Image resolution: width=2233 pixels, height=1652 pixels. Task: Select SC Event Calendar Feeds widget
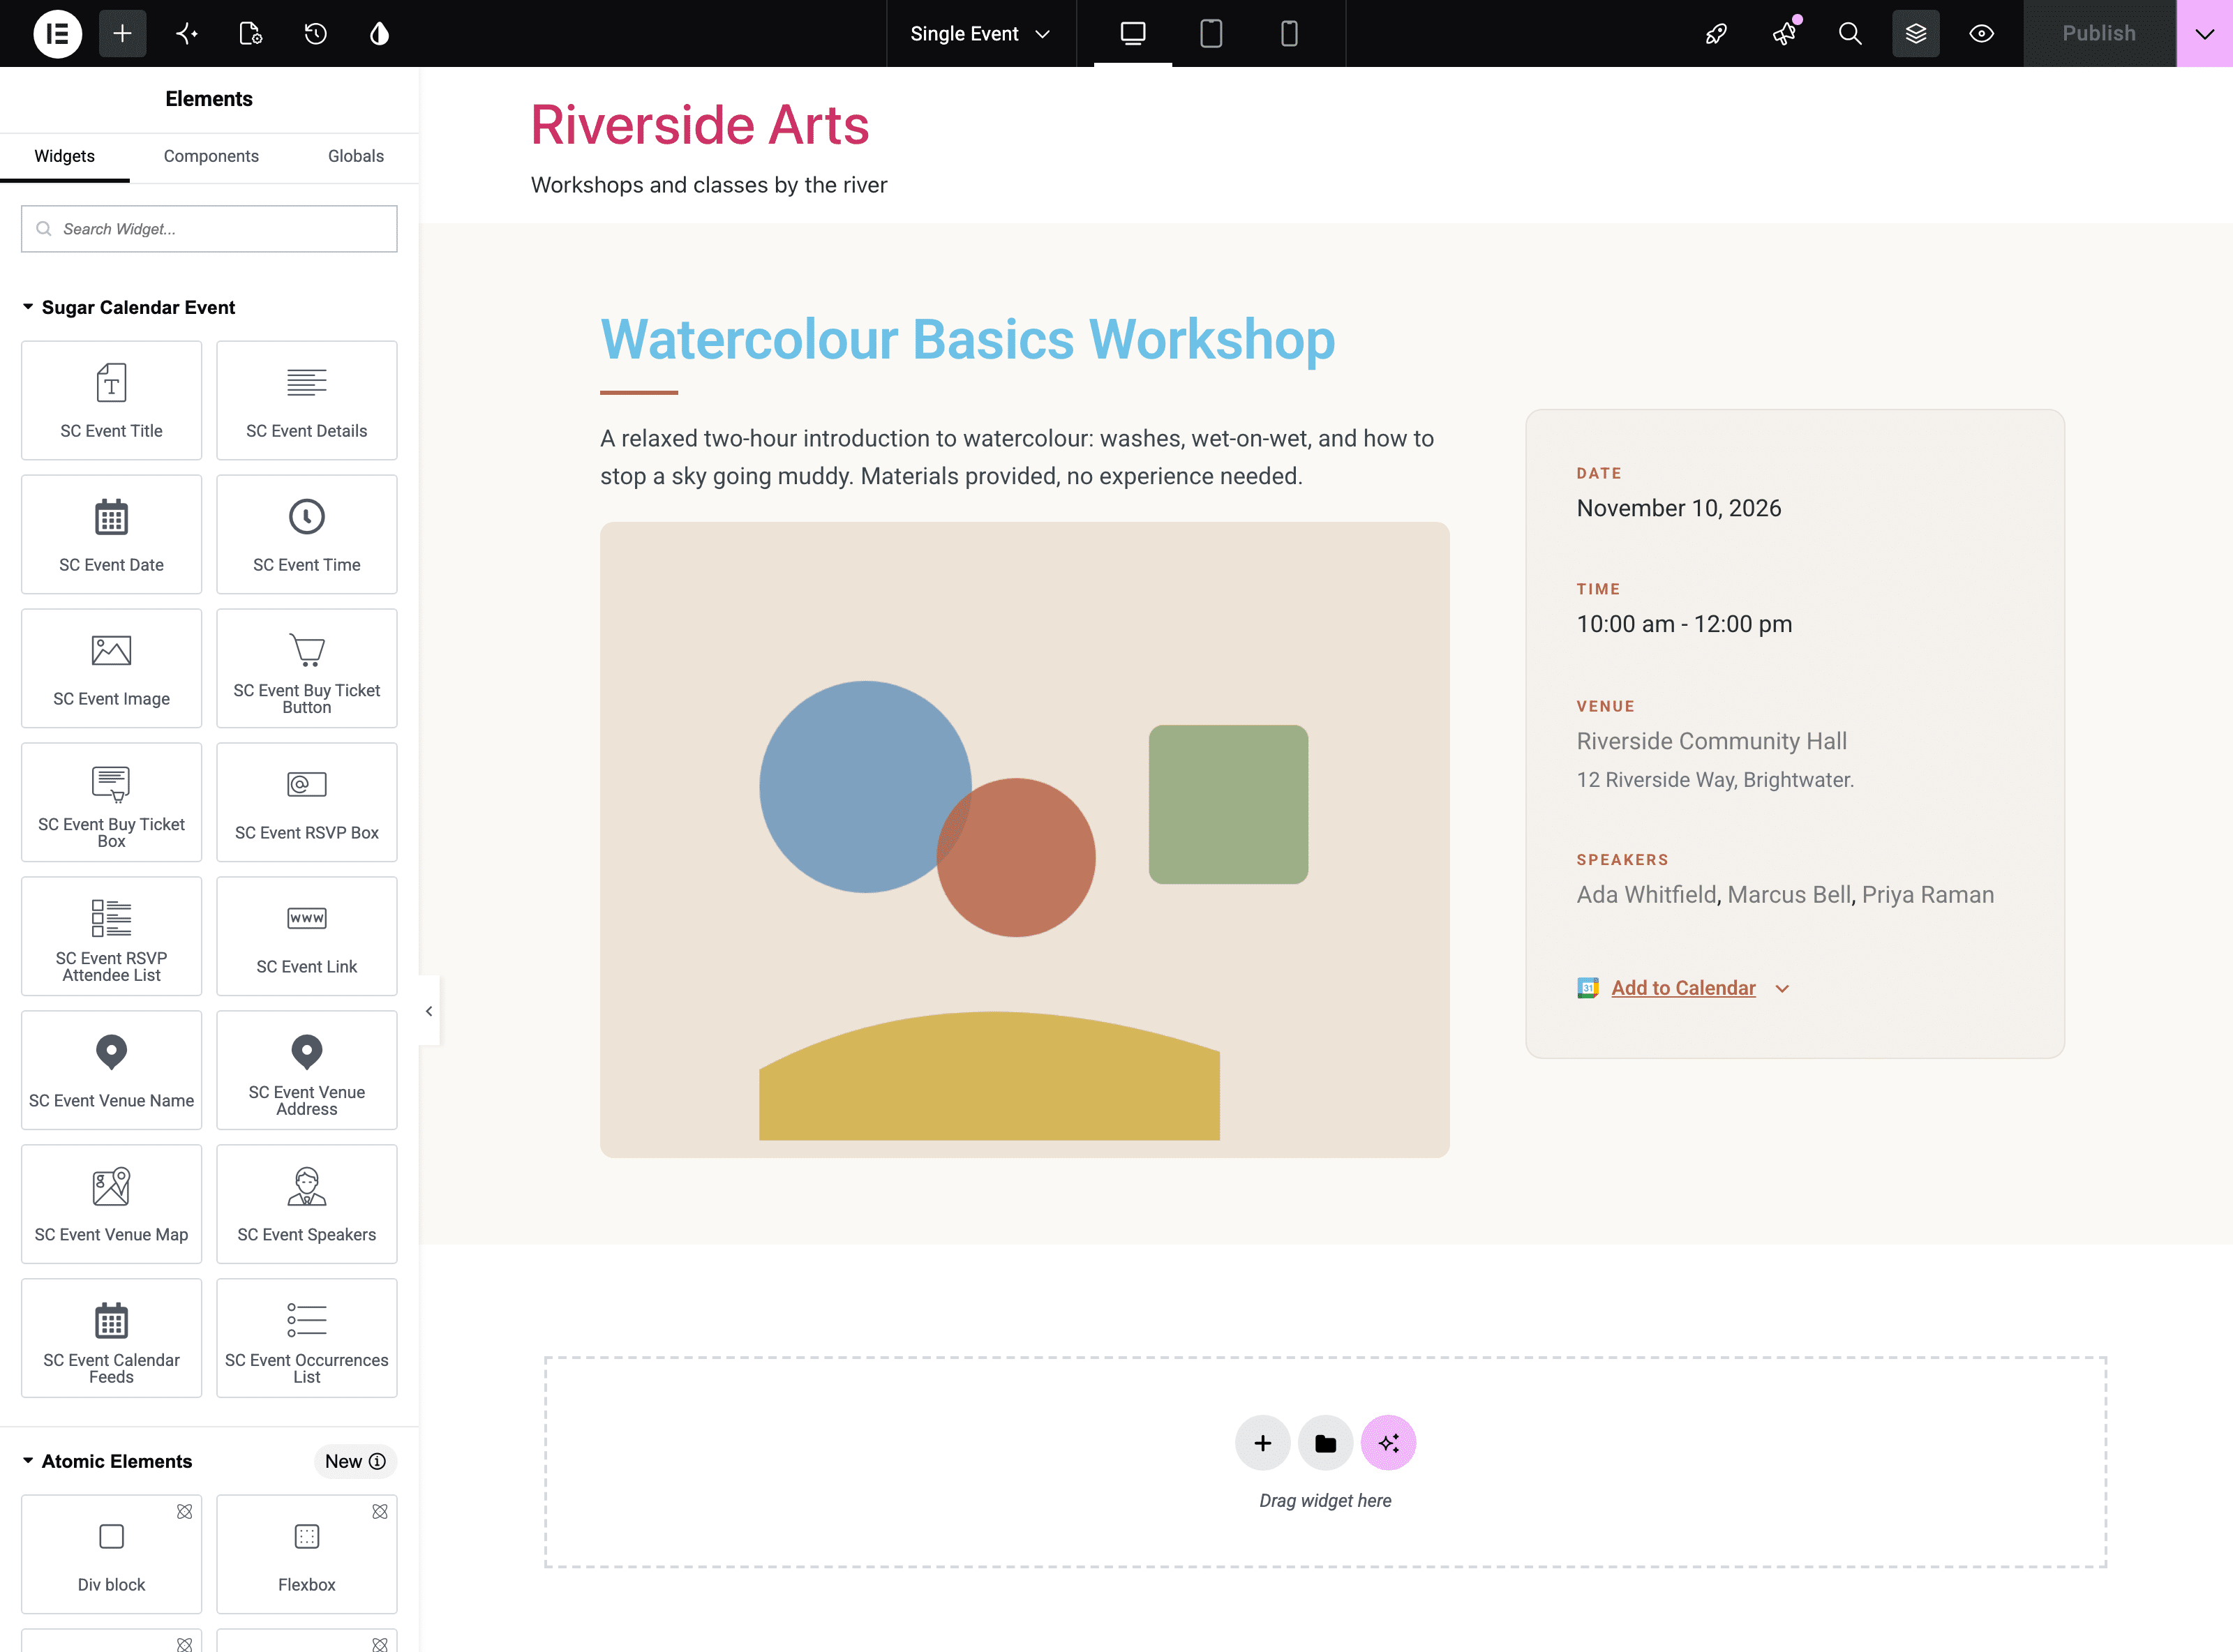point(111,1338)
